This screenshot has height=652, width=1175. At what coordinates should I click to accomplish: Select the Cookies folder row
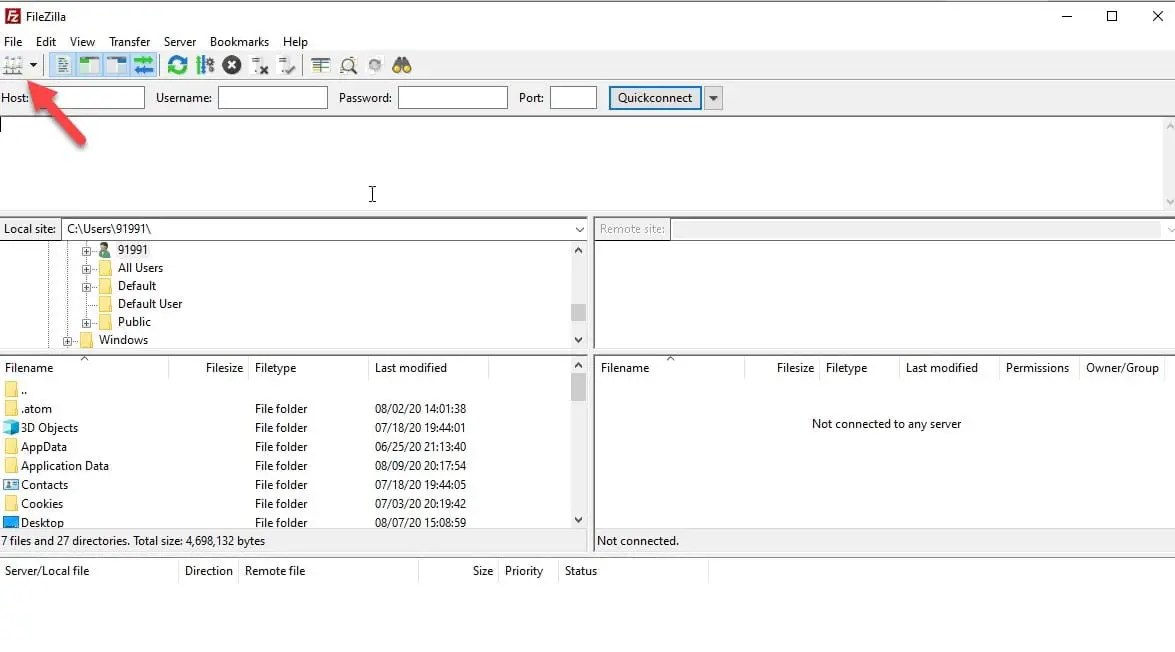tap(285, 504)
